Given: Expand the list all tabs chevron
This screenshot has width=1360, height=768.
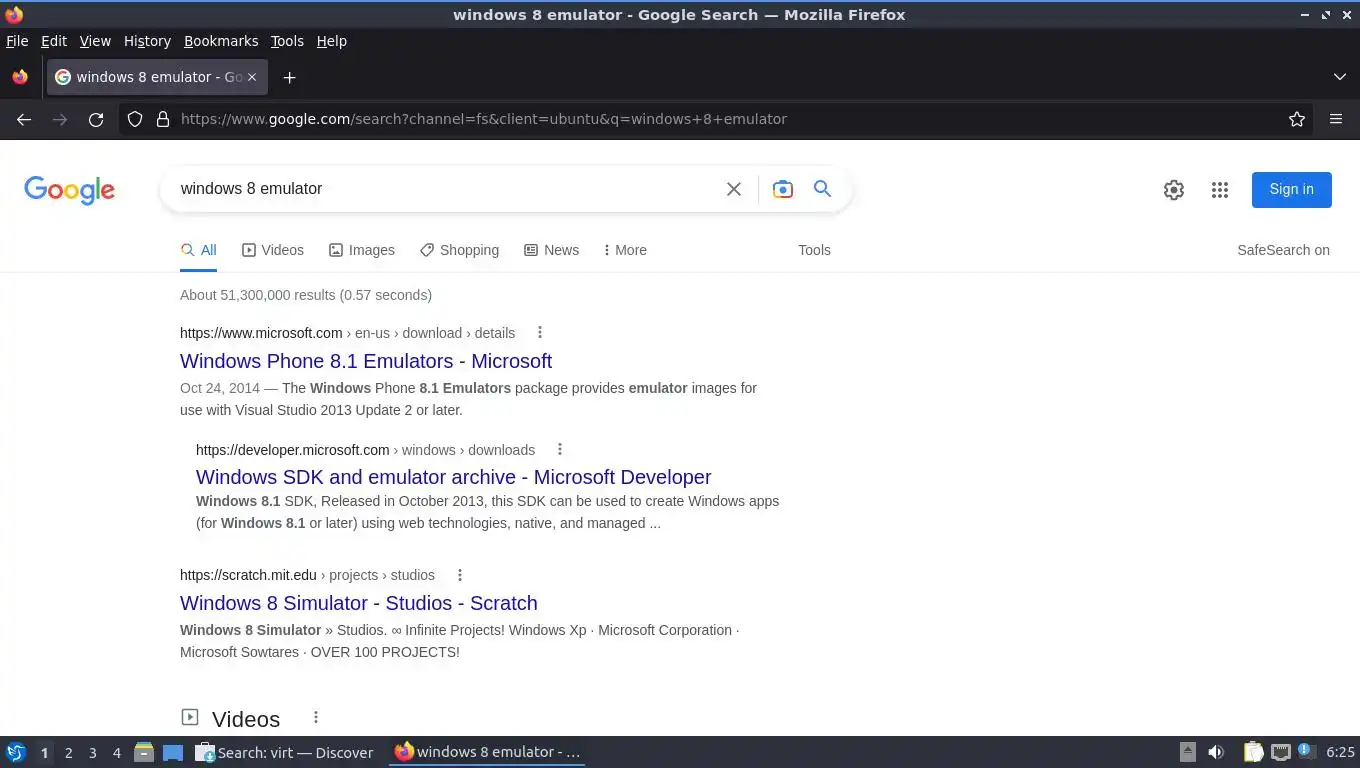Looking at the screenshot, I should (1340, 77).
